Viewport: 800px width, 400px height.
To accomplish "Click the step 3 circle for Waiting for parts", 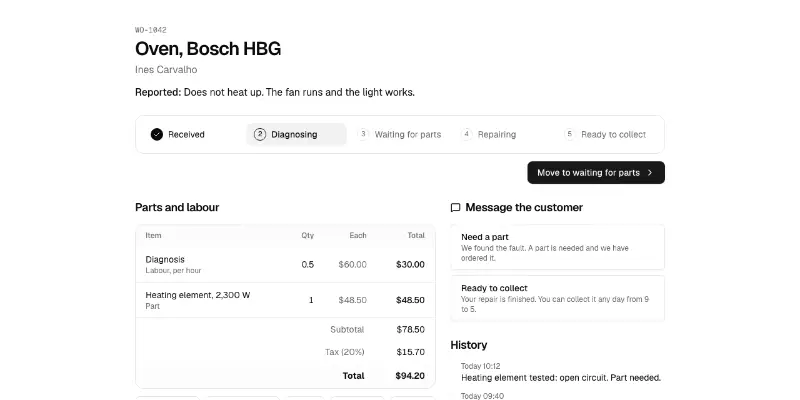I will (x=363, y=134).
